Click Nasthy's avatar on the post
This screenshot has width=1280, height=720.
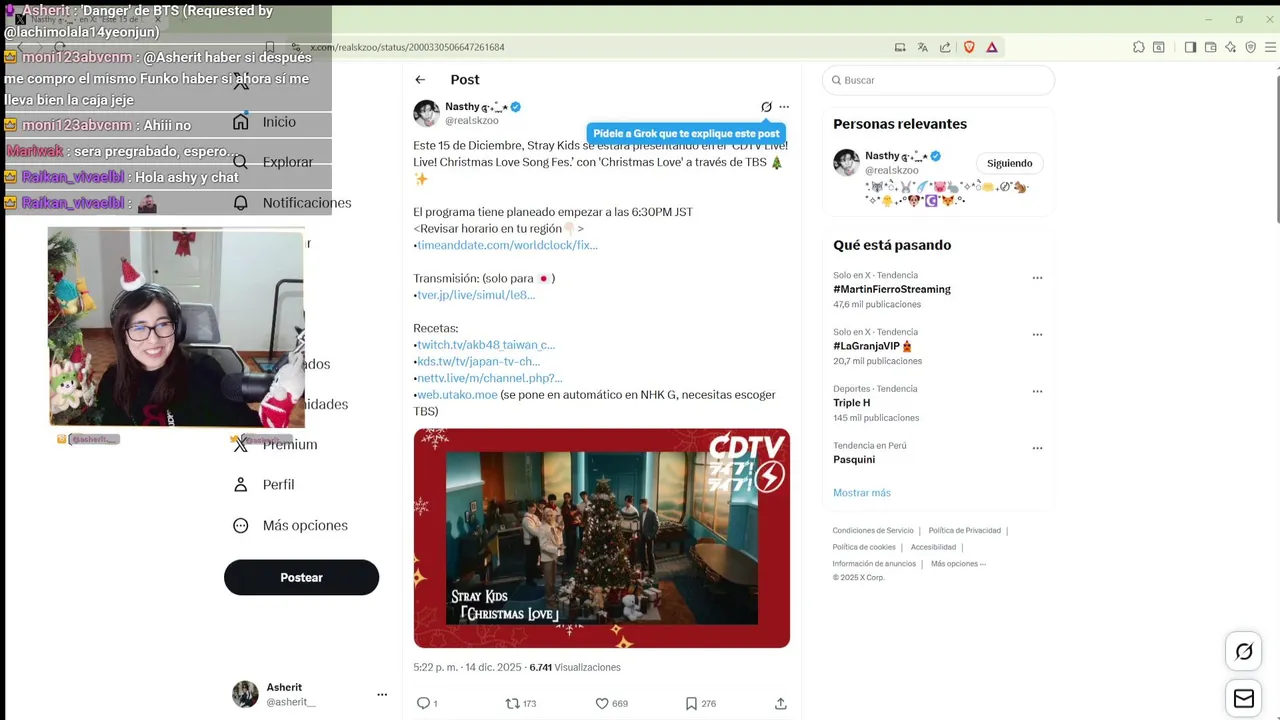[x=427, y=113]
